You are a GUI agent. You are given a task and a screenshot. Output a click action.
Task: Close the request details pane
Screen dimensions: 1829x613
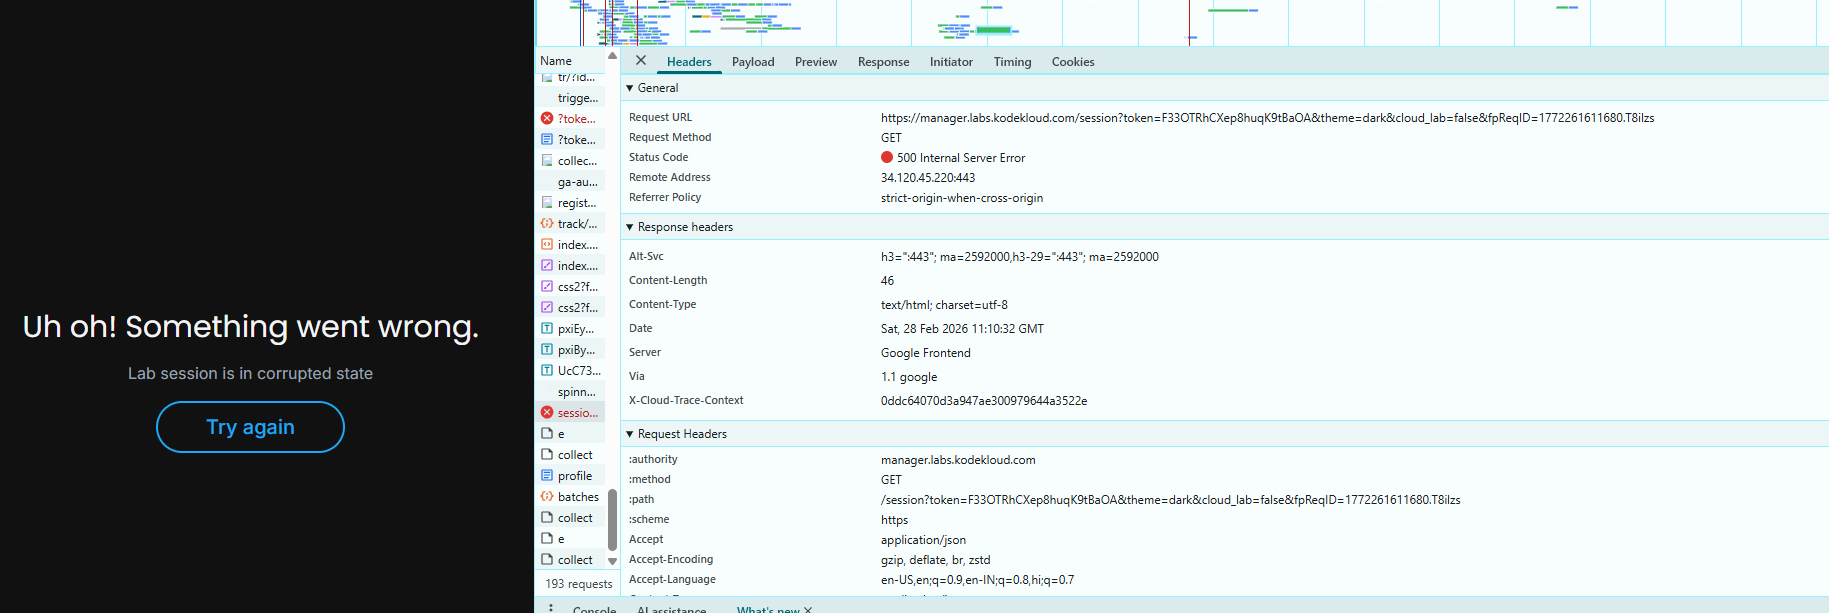point(641,61)
